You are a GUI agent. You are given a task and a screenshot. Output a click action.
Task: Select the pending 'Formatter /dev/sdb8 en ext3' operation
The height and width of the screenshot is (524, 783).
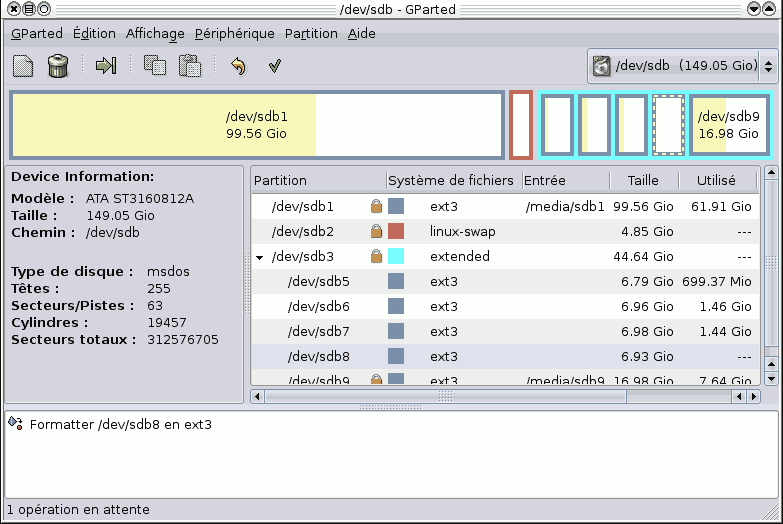[x=120, y=425]
